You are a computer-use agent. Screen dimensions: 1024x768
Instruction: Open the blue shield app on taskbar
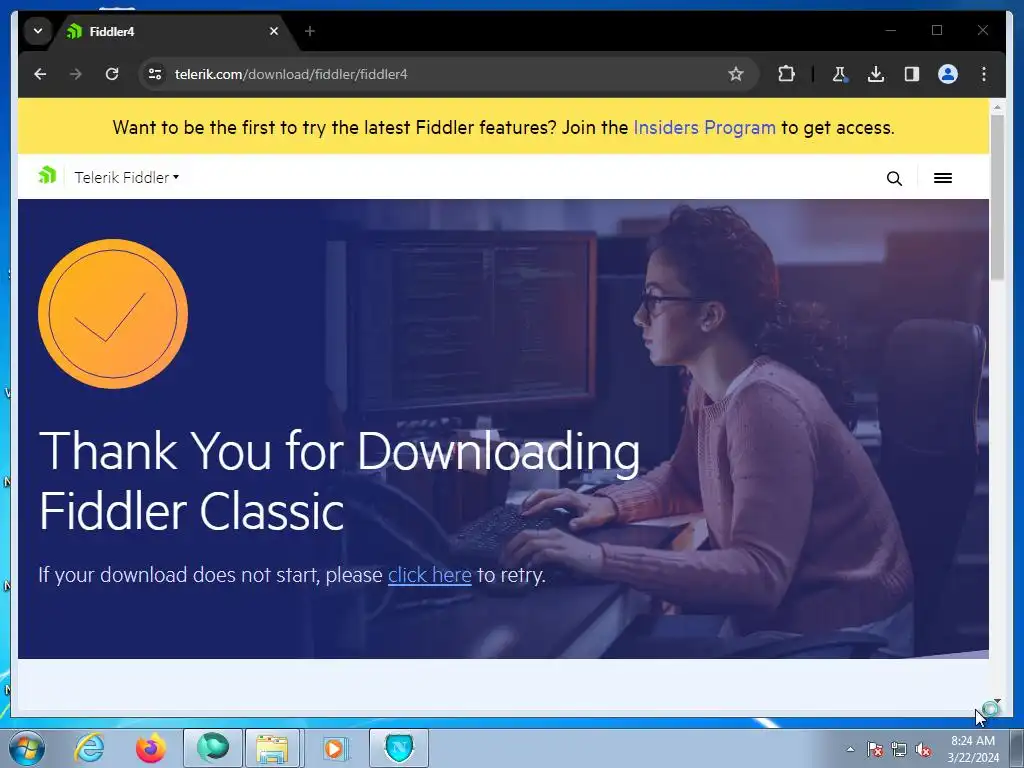pos(399,748)
